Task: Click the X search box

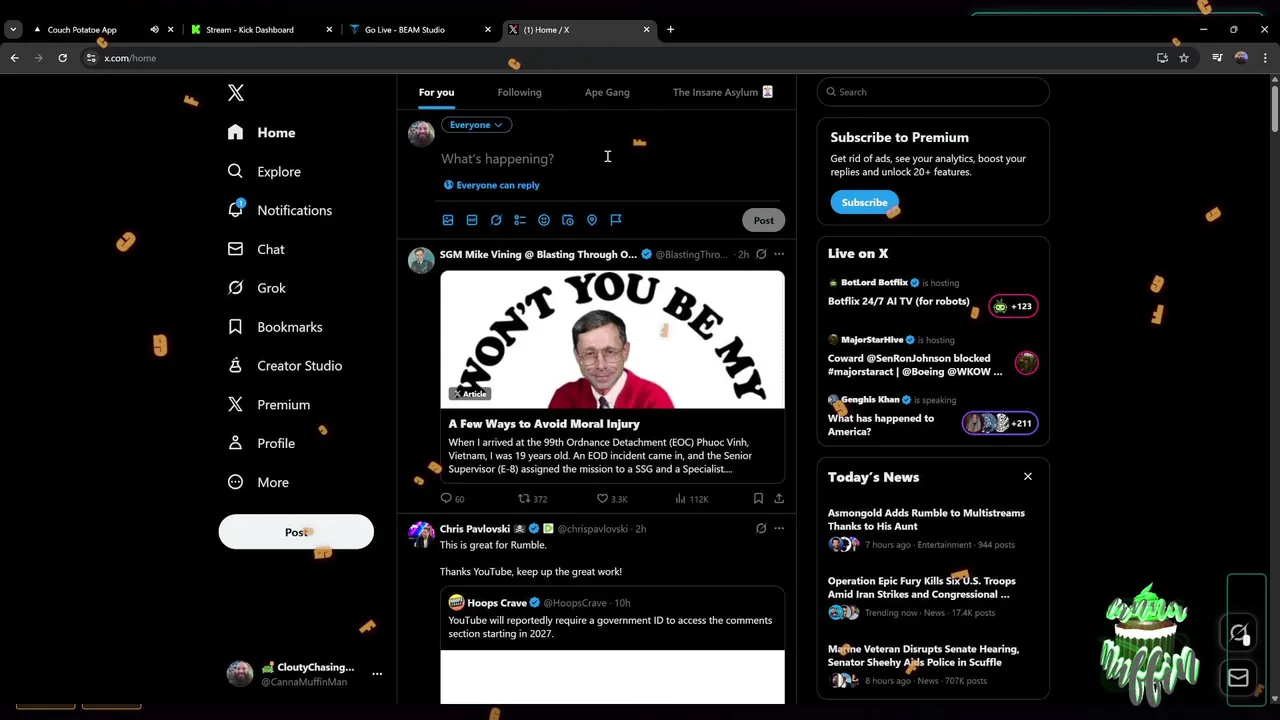Action: pos(933,92)
